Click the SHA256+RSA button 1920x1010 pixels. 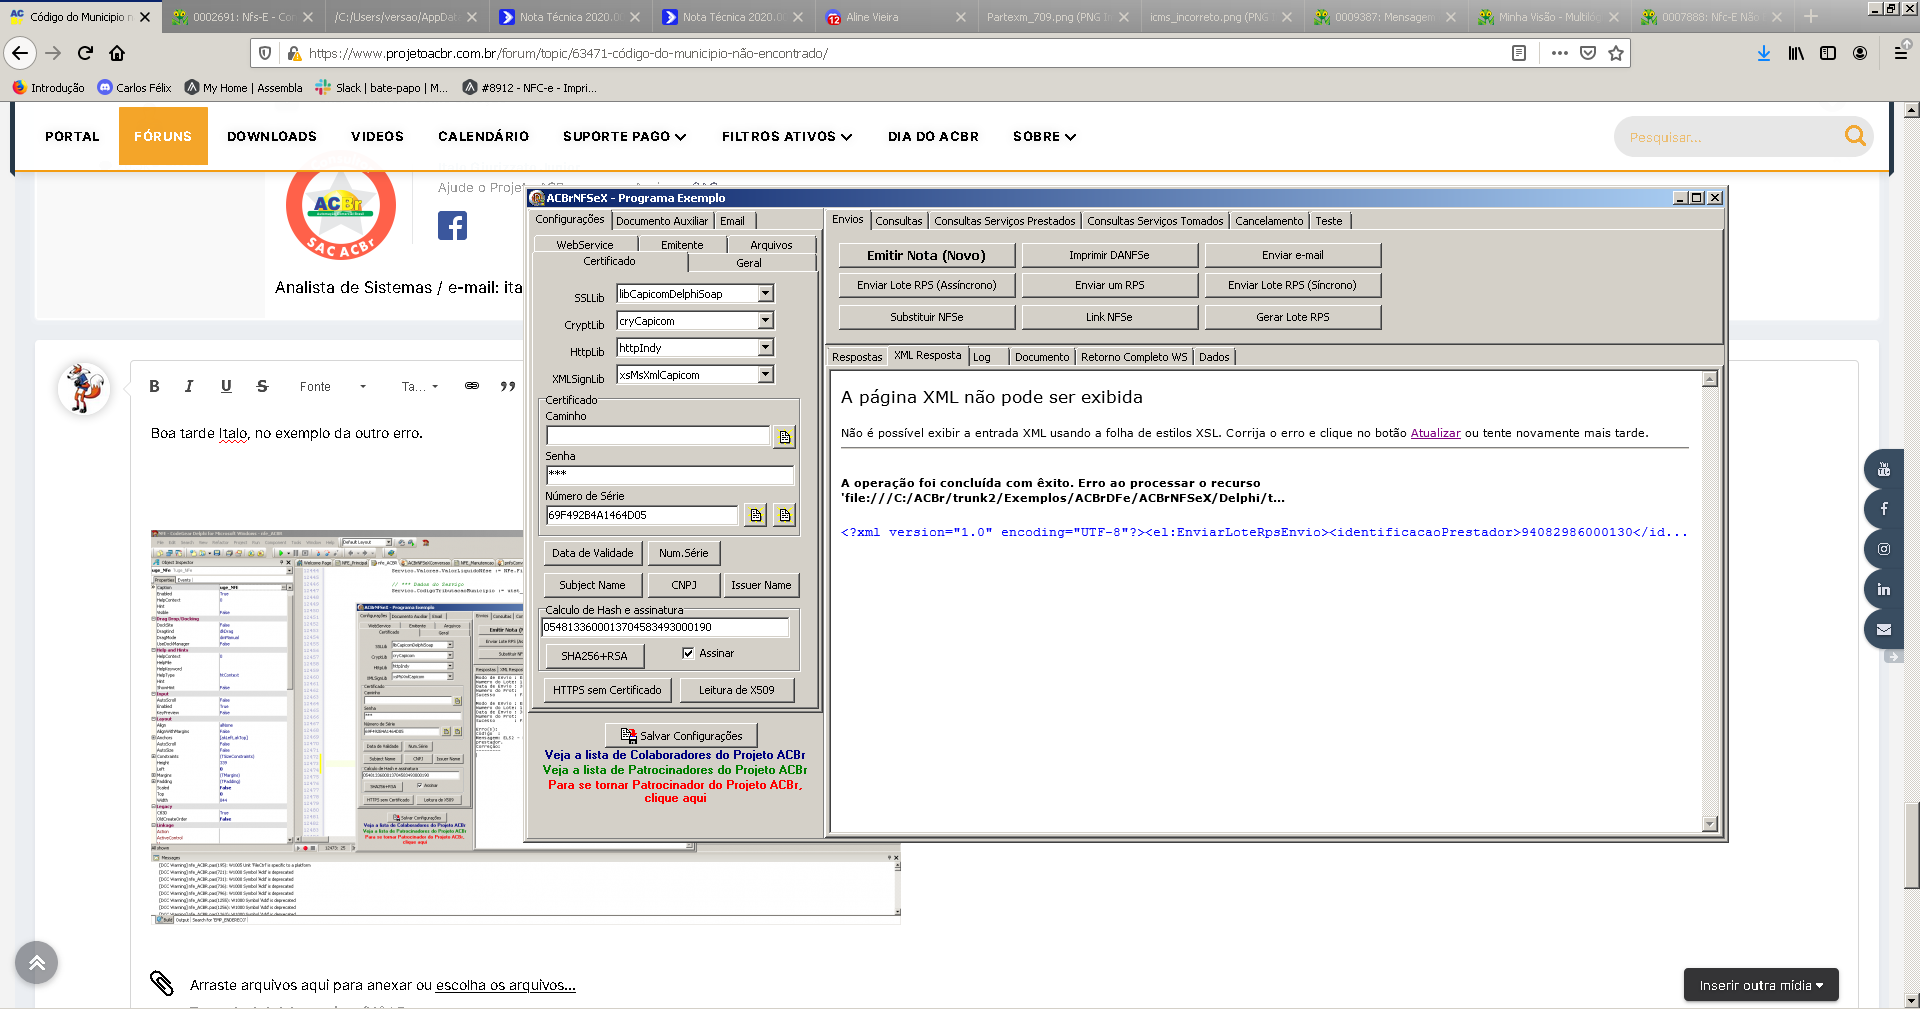pyautogui.click(x=594, y=656)
